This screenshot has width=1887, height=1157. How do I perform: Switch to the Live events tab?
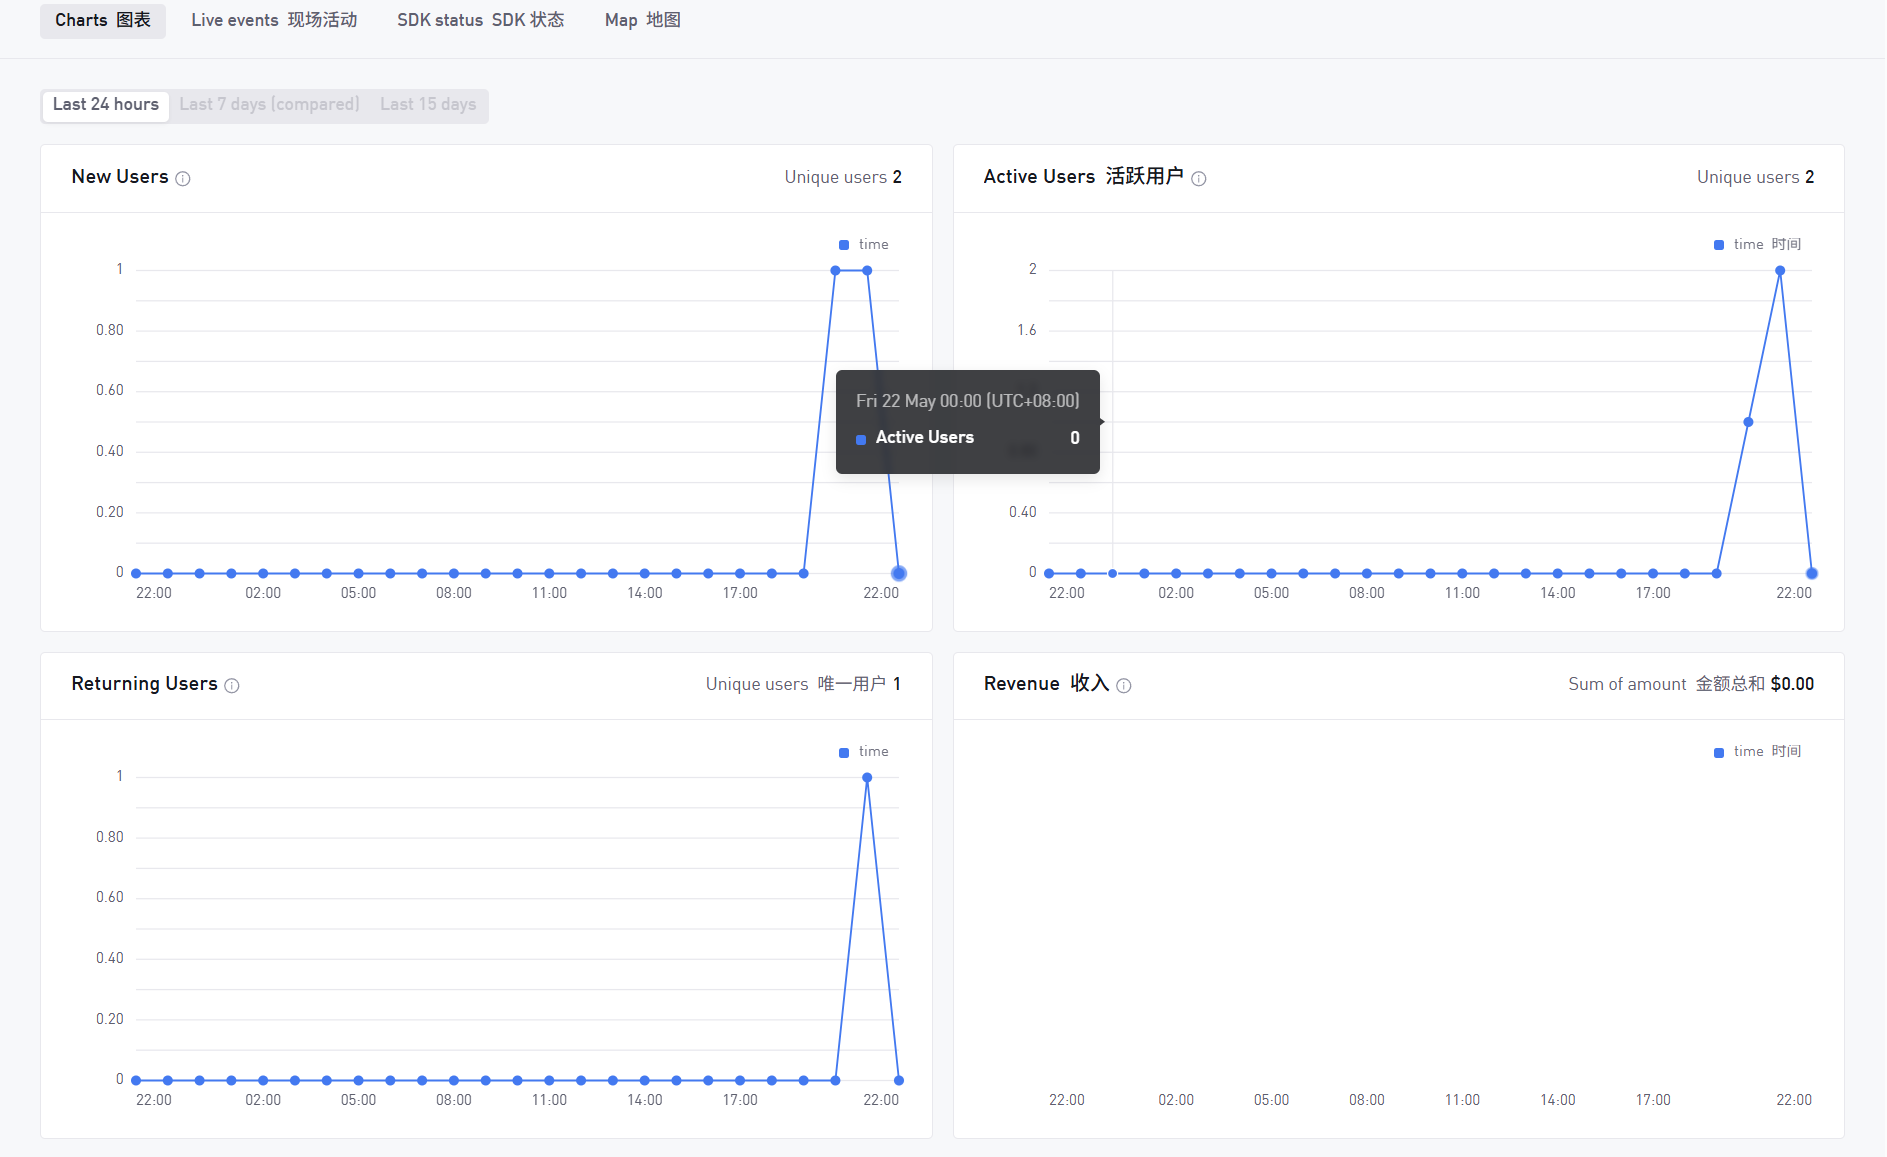[x=274, y=20]
